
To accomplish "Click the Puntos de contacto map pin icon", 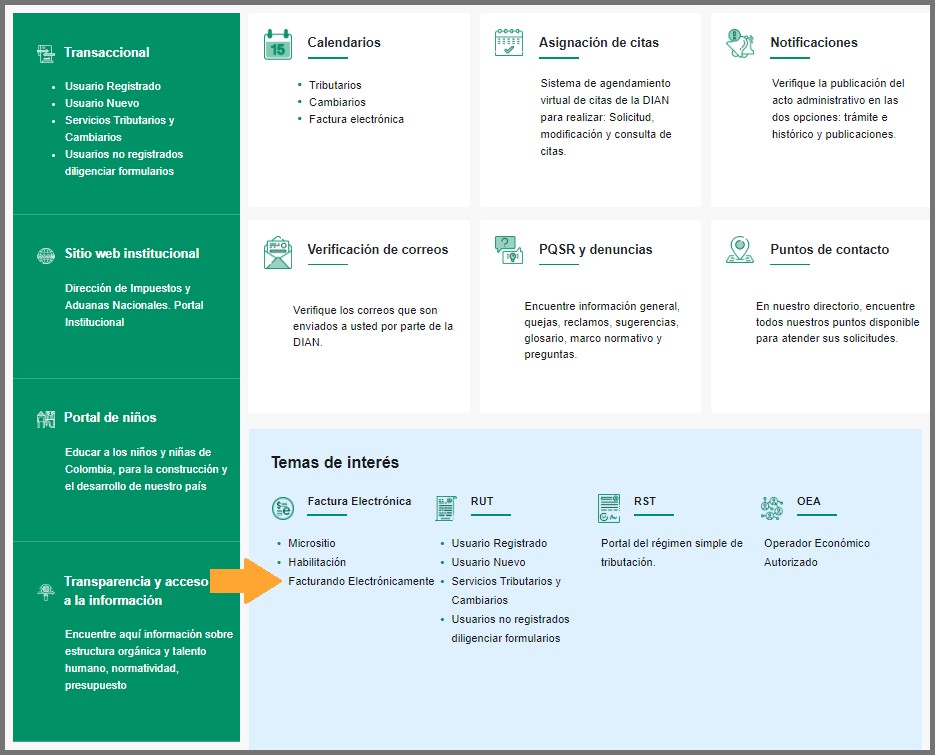I will pyautogui.click(x=740, y=250).
